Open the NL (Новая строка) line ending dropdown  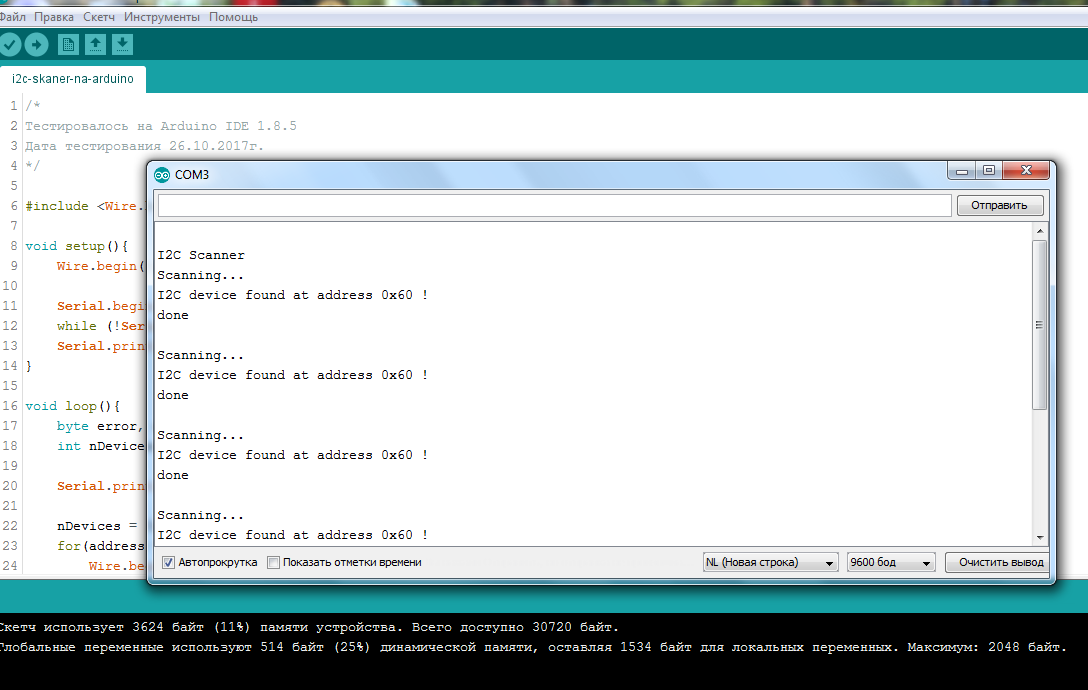[770, 562]
